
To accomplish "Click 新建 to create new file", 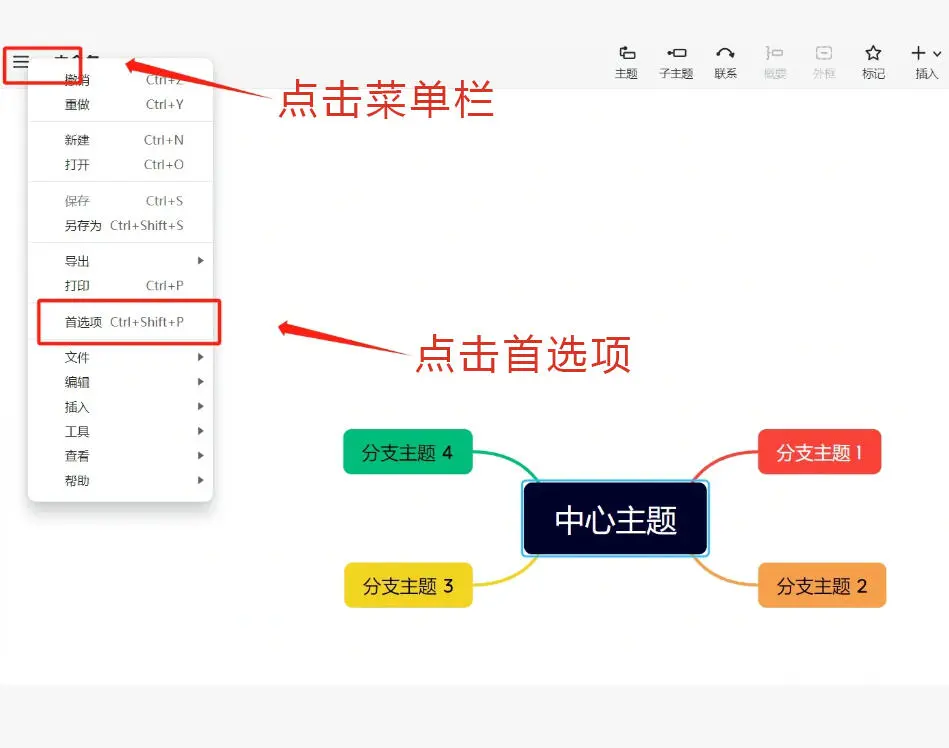I will [x=78, y=140].
